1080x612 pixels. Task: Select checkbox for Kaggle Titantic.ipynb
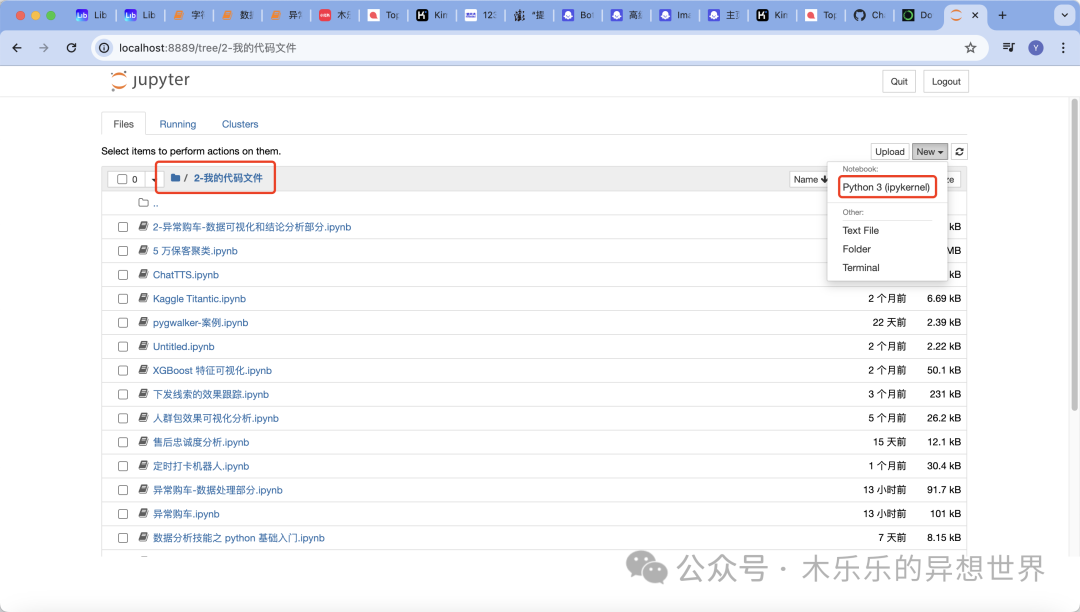pyautogui.click(x=123, y=299)
